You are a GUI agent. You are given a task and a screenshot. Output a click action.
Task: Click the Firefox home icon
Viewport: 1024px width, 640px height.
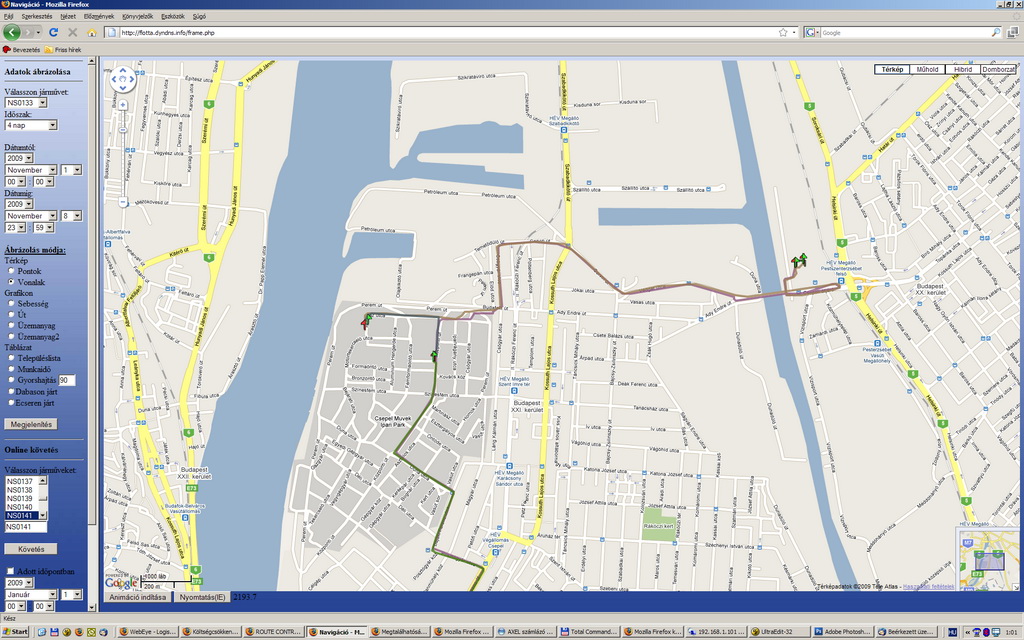(x=92, y=32)
